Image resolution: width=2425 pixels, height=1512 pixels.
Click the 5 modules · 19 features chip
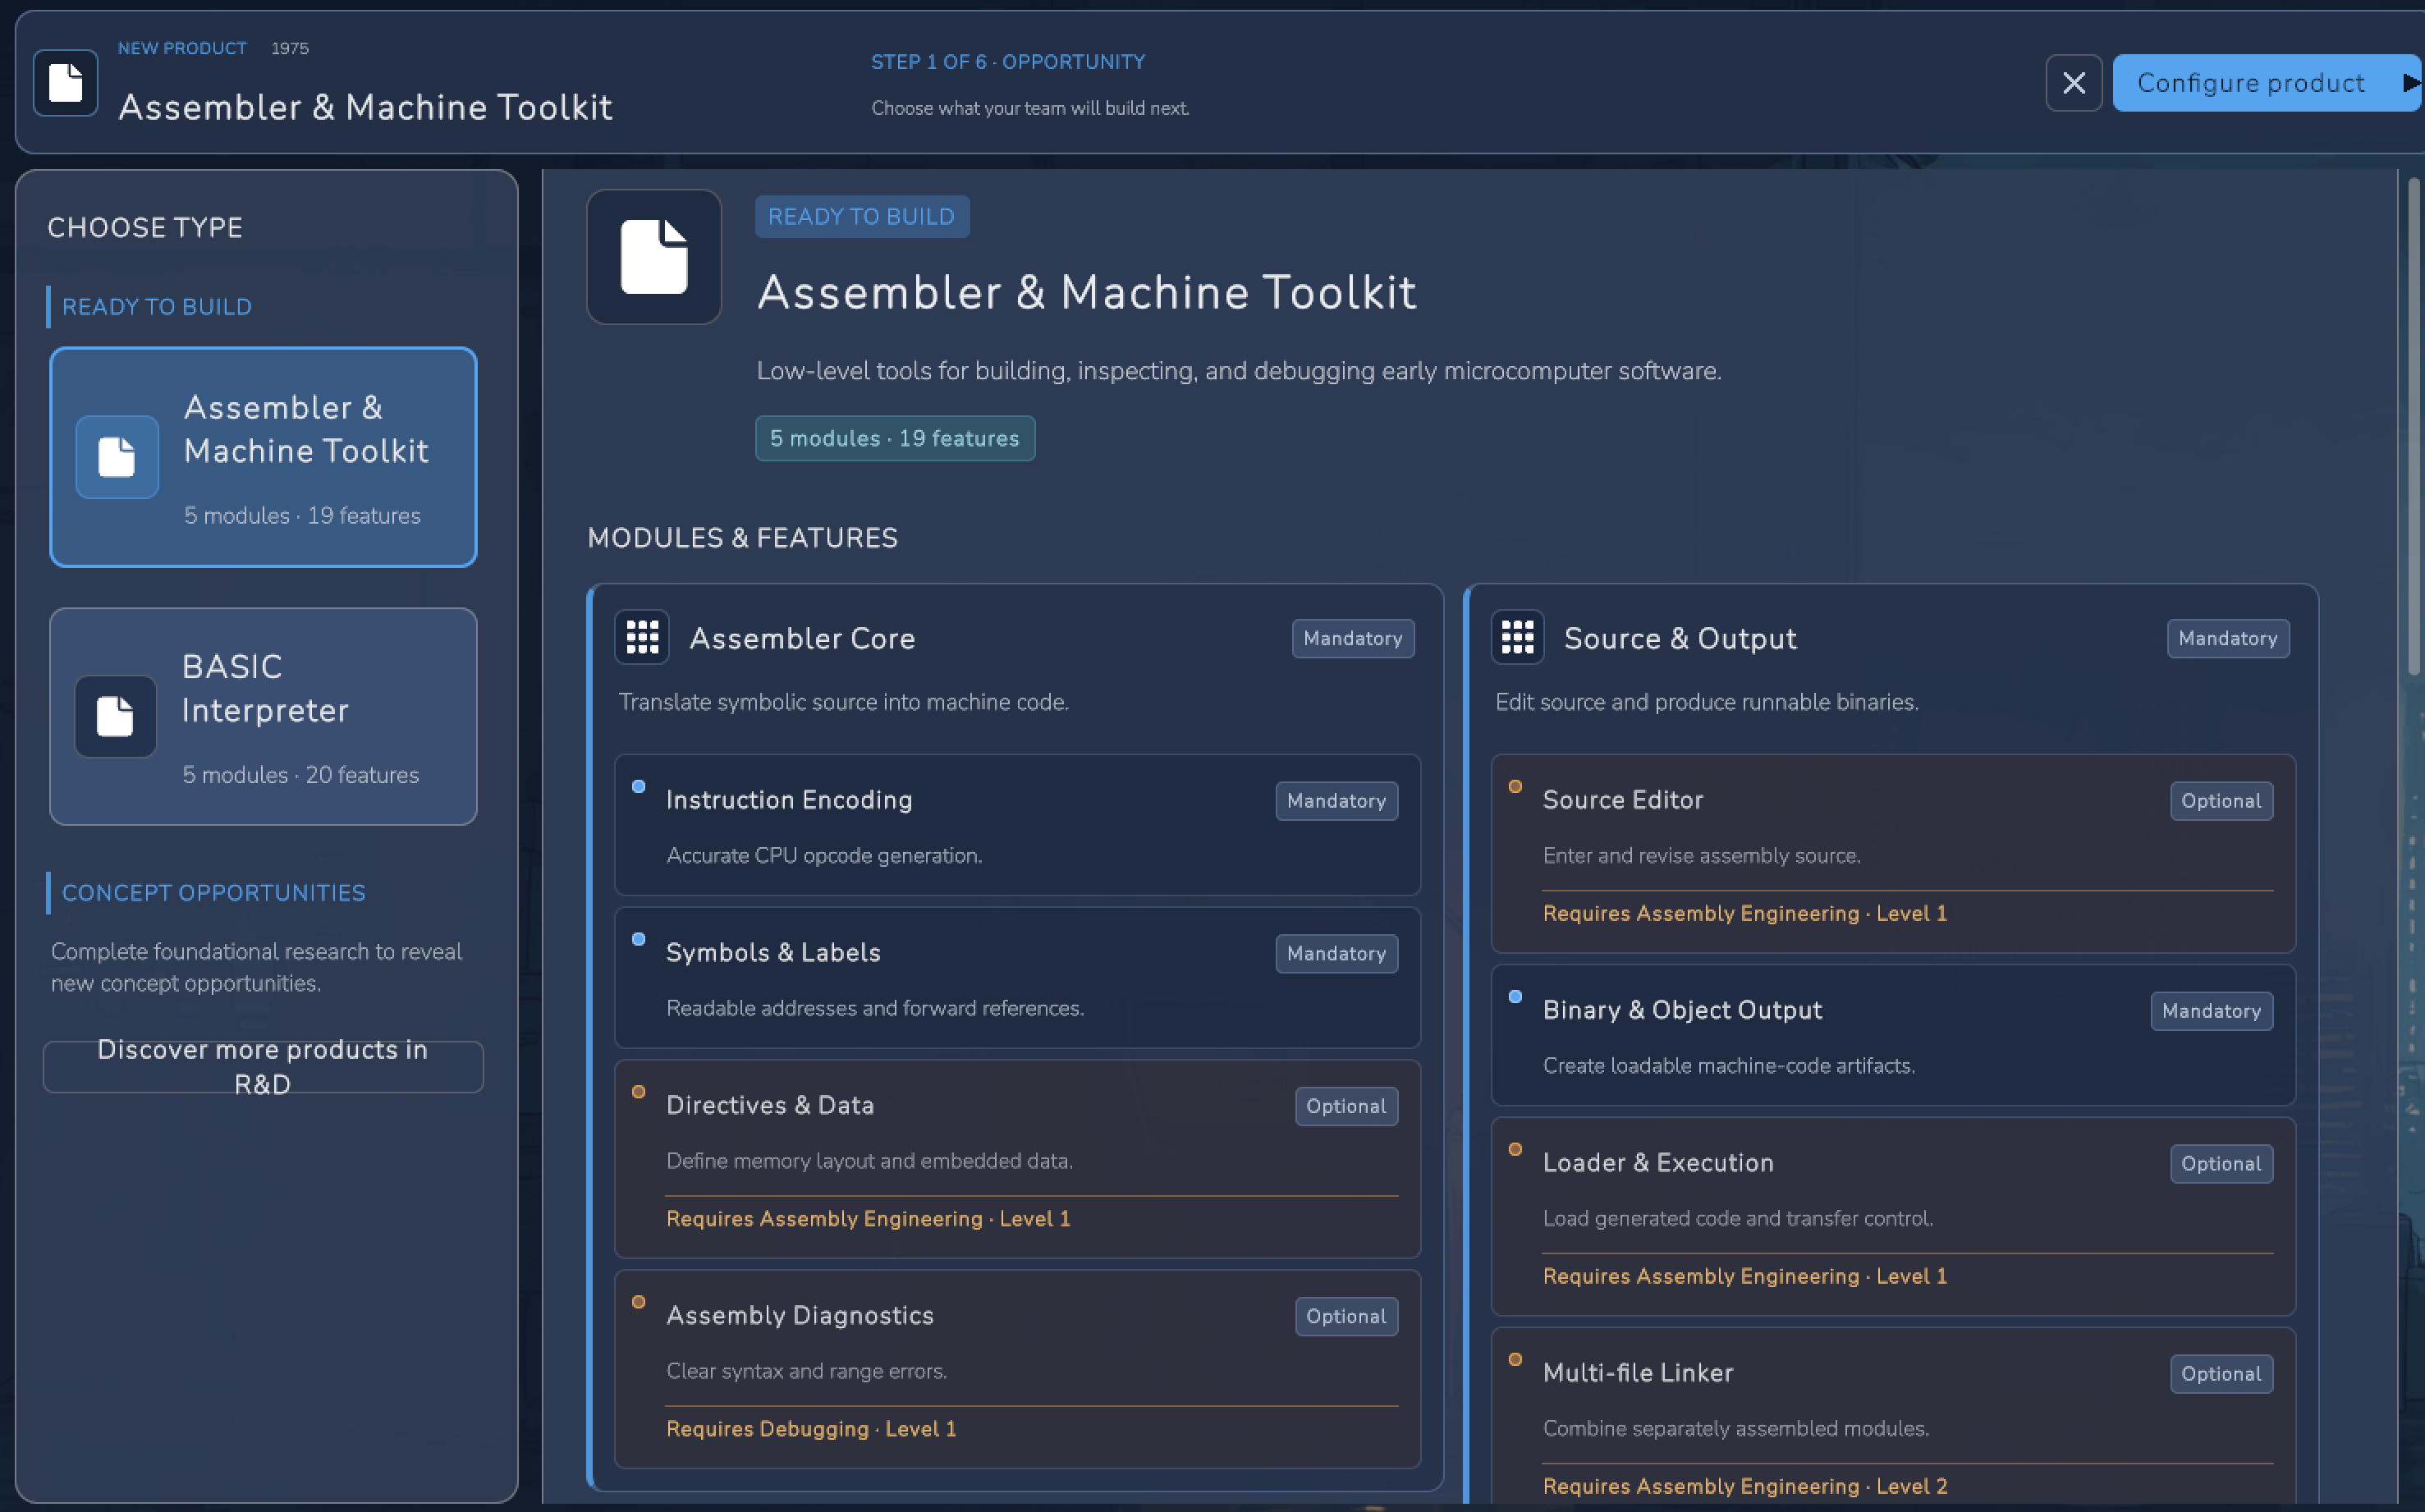pos(895,438)
